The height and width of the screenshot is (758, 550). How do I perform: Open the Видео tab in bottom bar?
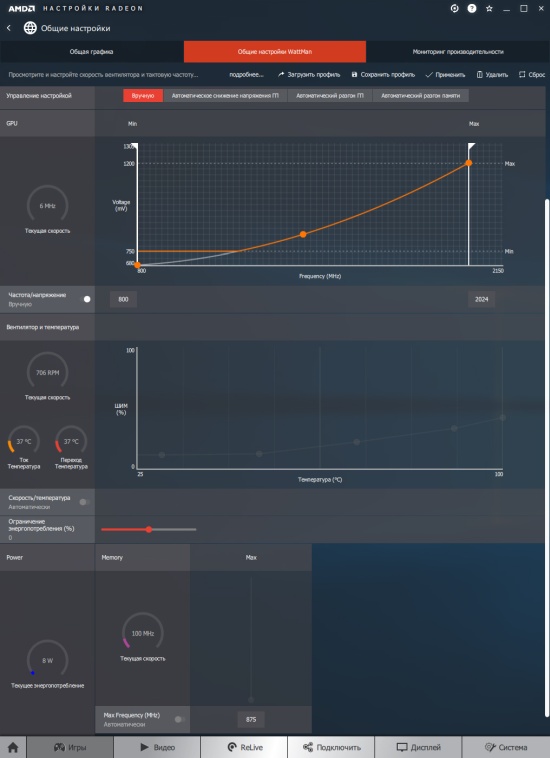click(157, 747)
